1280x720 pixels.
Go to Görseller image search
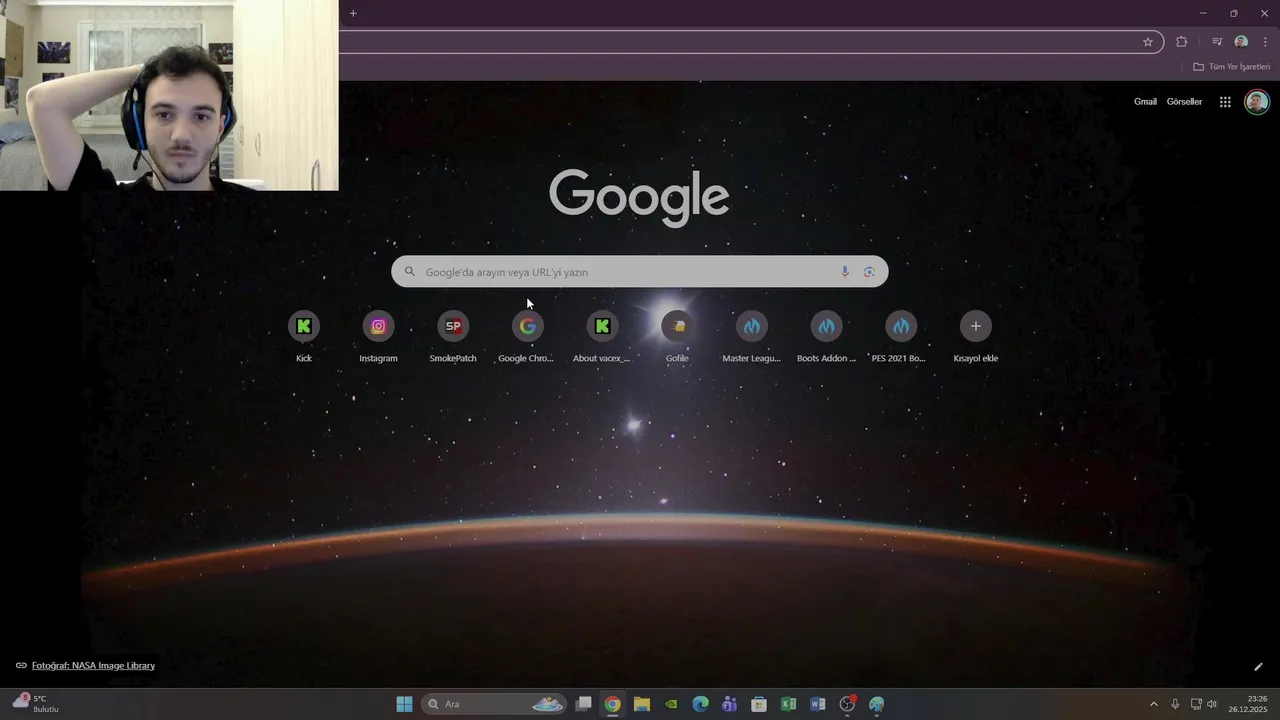click(x=1184, y=102)
